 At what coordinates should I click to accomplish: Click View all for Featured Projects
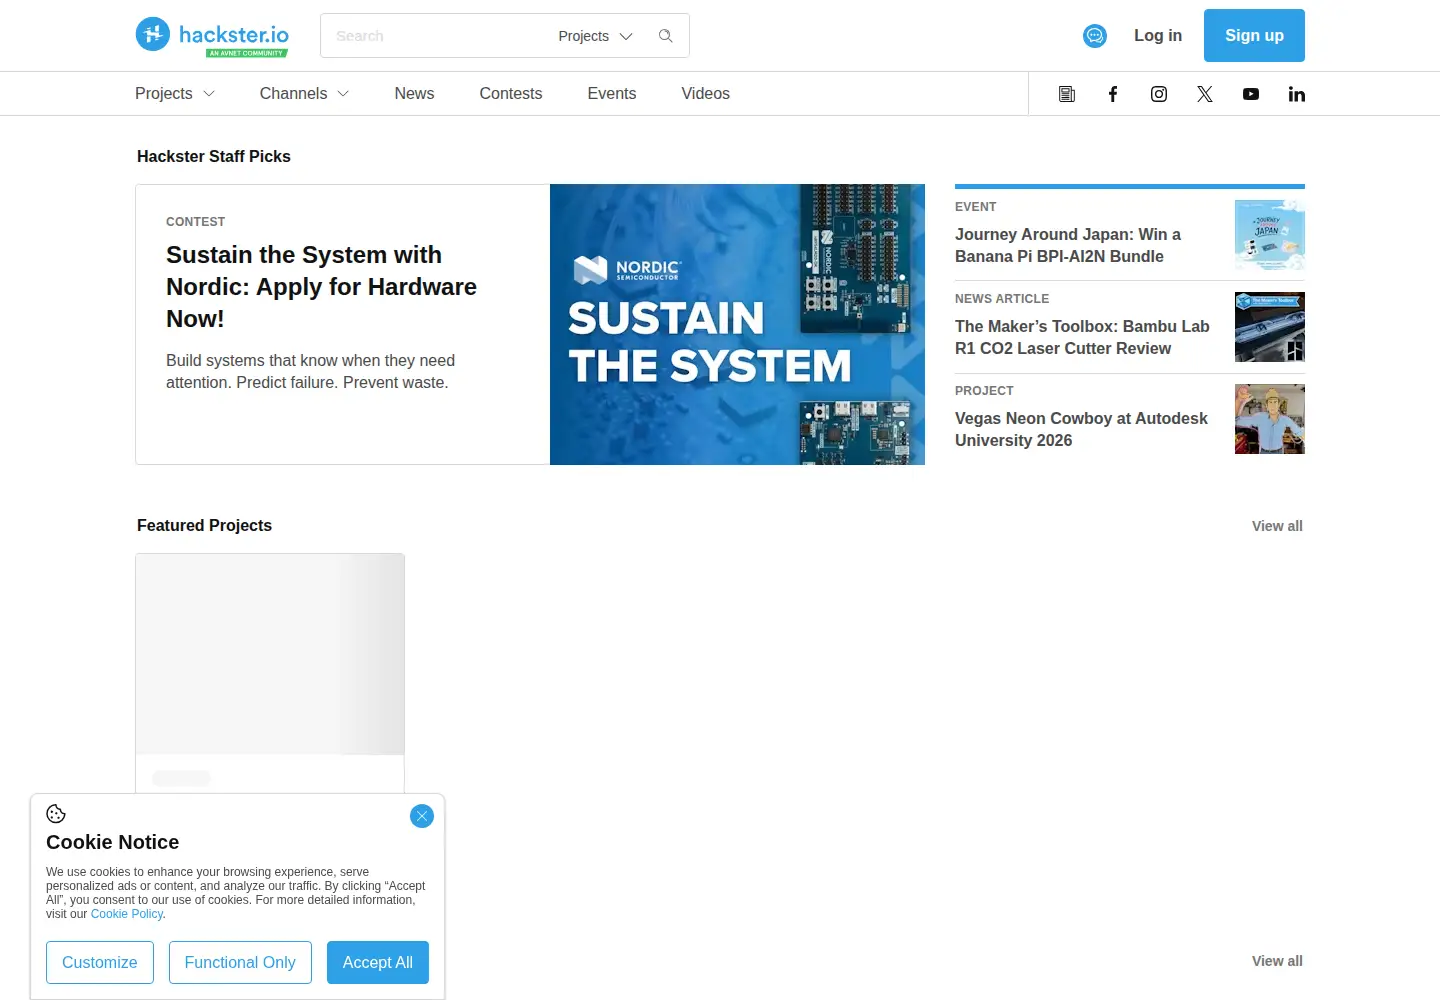click(1277, 526)
